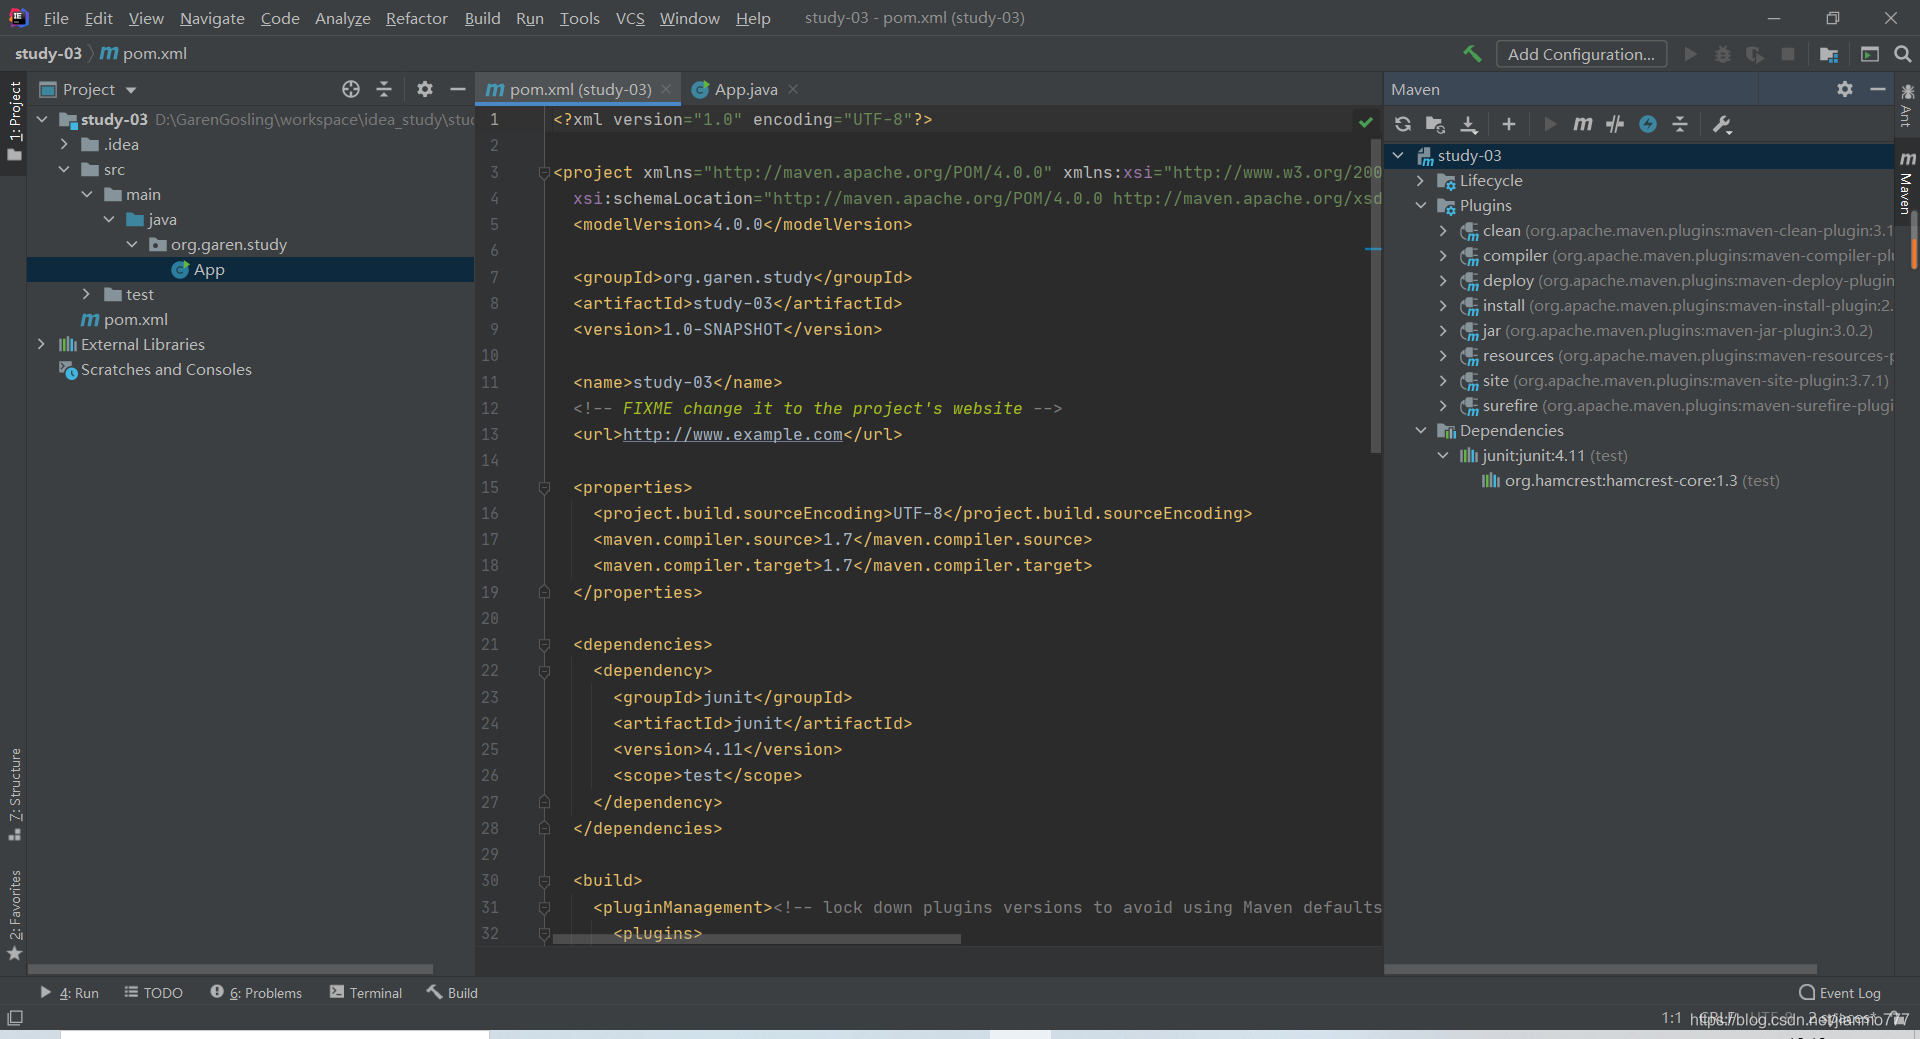Image resolution: width=1920 pixels, height=1039 pixels.
Task: Switch to the App.java editor tab
Action: tap(745, 89)
